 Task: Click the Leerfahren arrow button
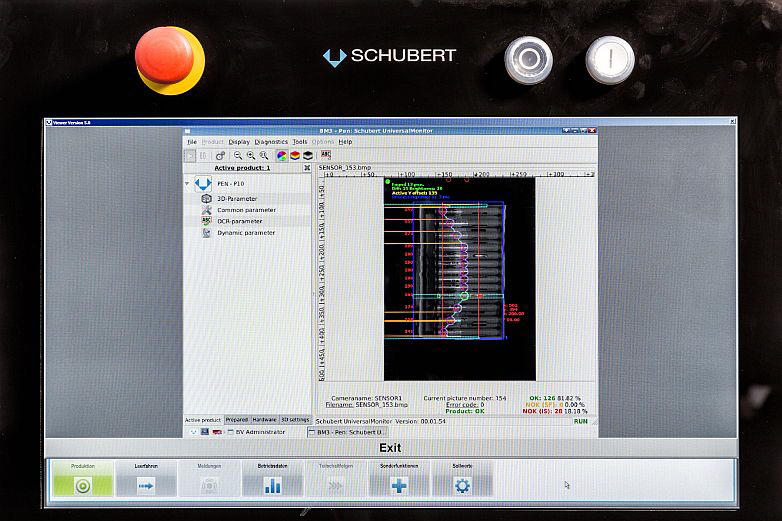[146, 479]
